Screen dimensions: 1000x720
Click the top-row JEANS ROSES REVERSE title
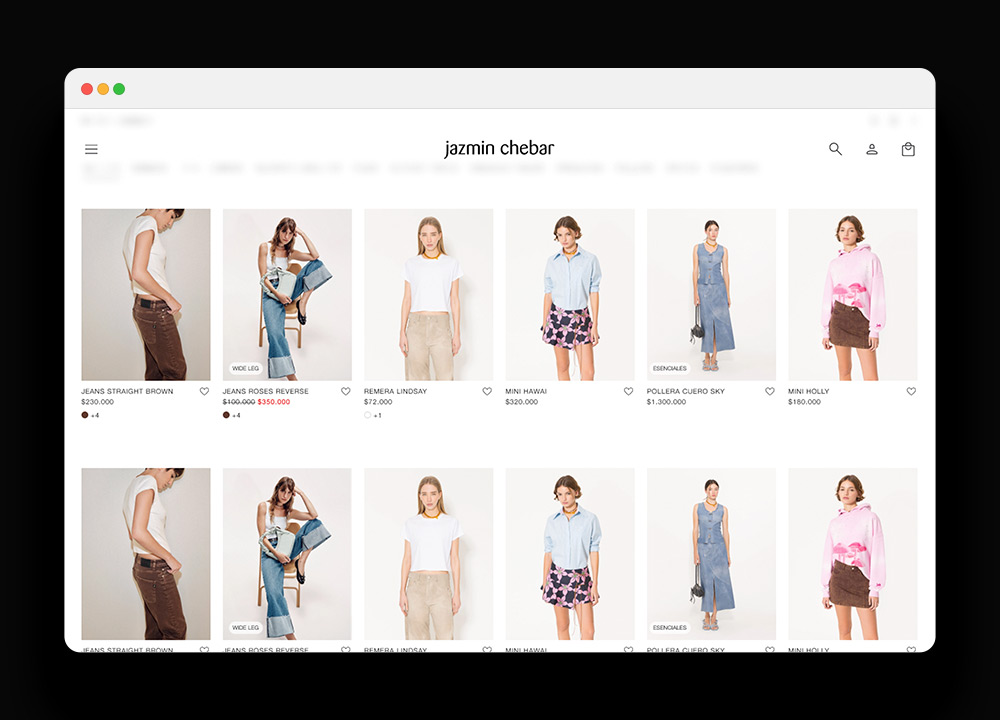pos(265,391)
